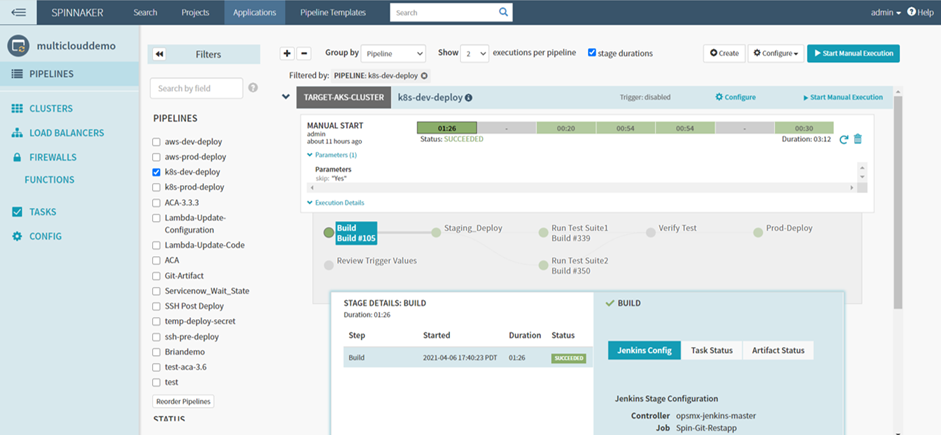Open the executions-per-pipeline count dropdown
This screenshot has height=435, width=941.
click(x=476, y=54)
